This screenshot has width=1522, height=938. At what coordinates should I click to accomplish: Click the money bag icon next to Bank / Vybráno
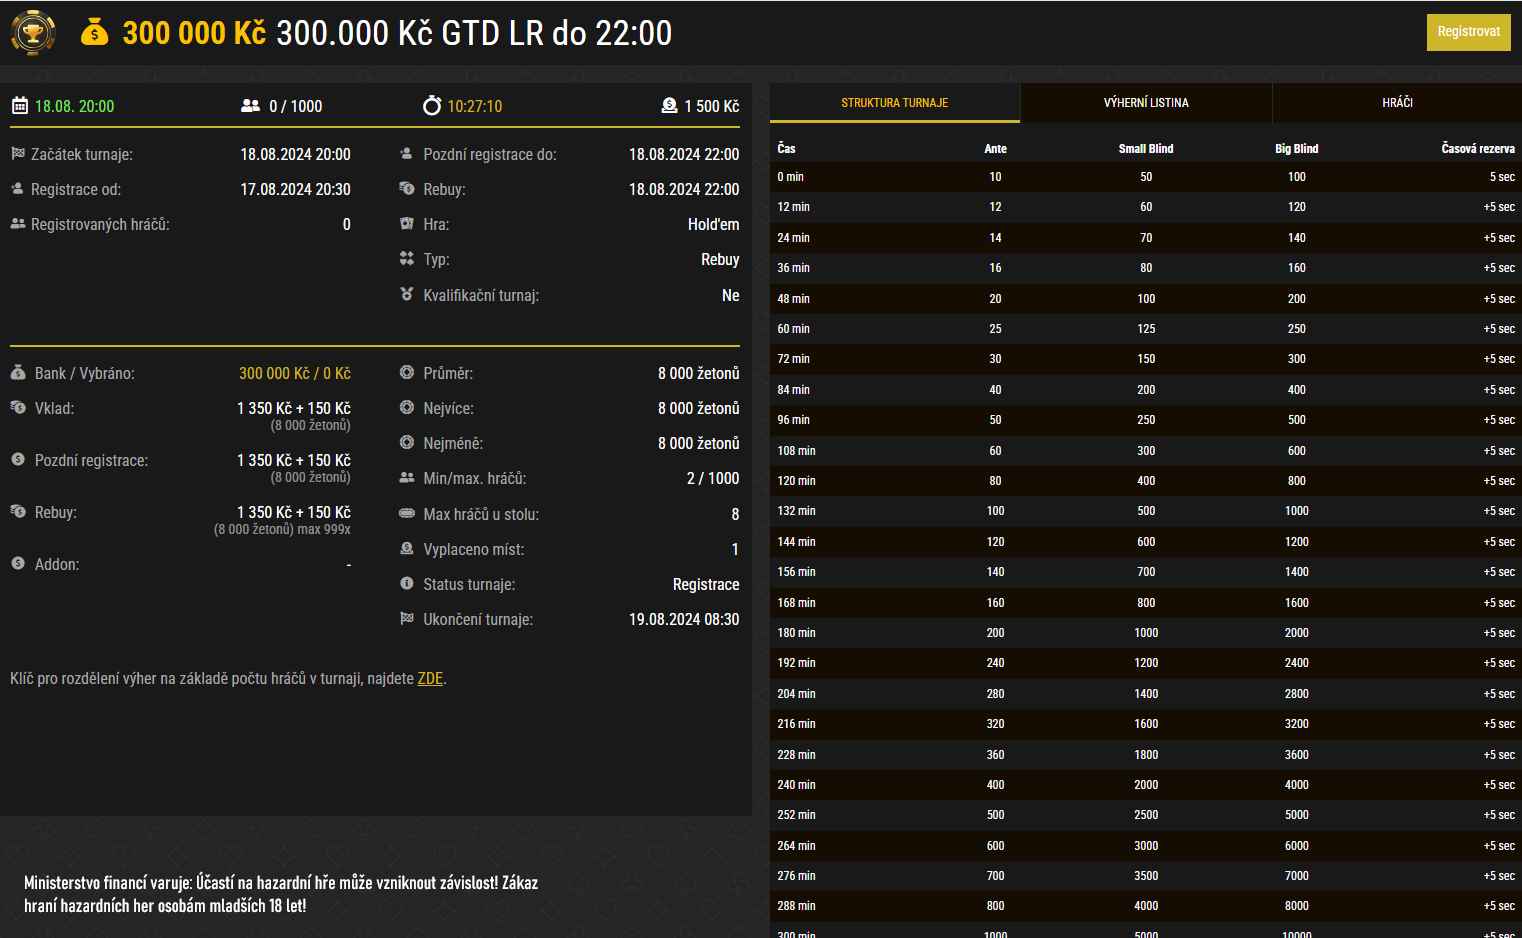pos(18,372)
